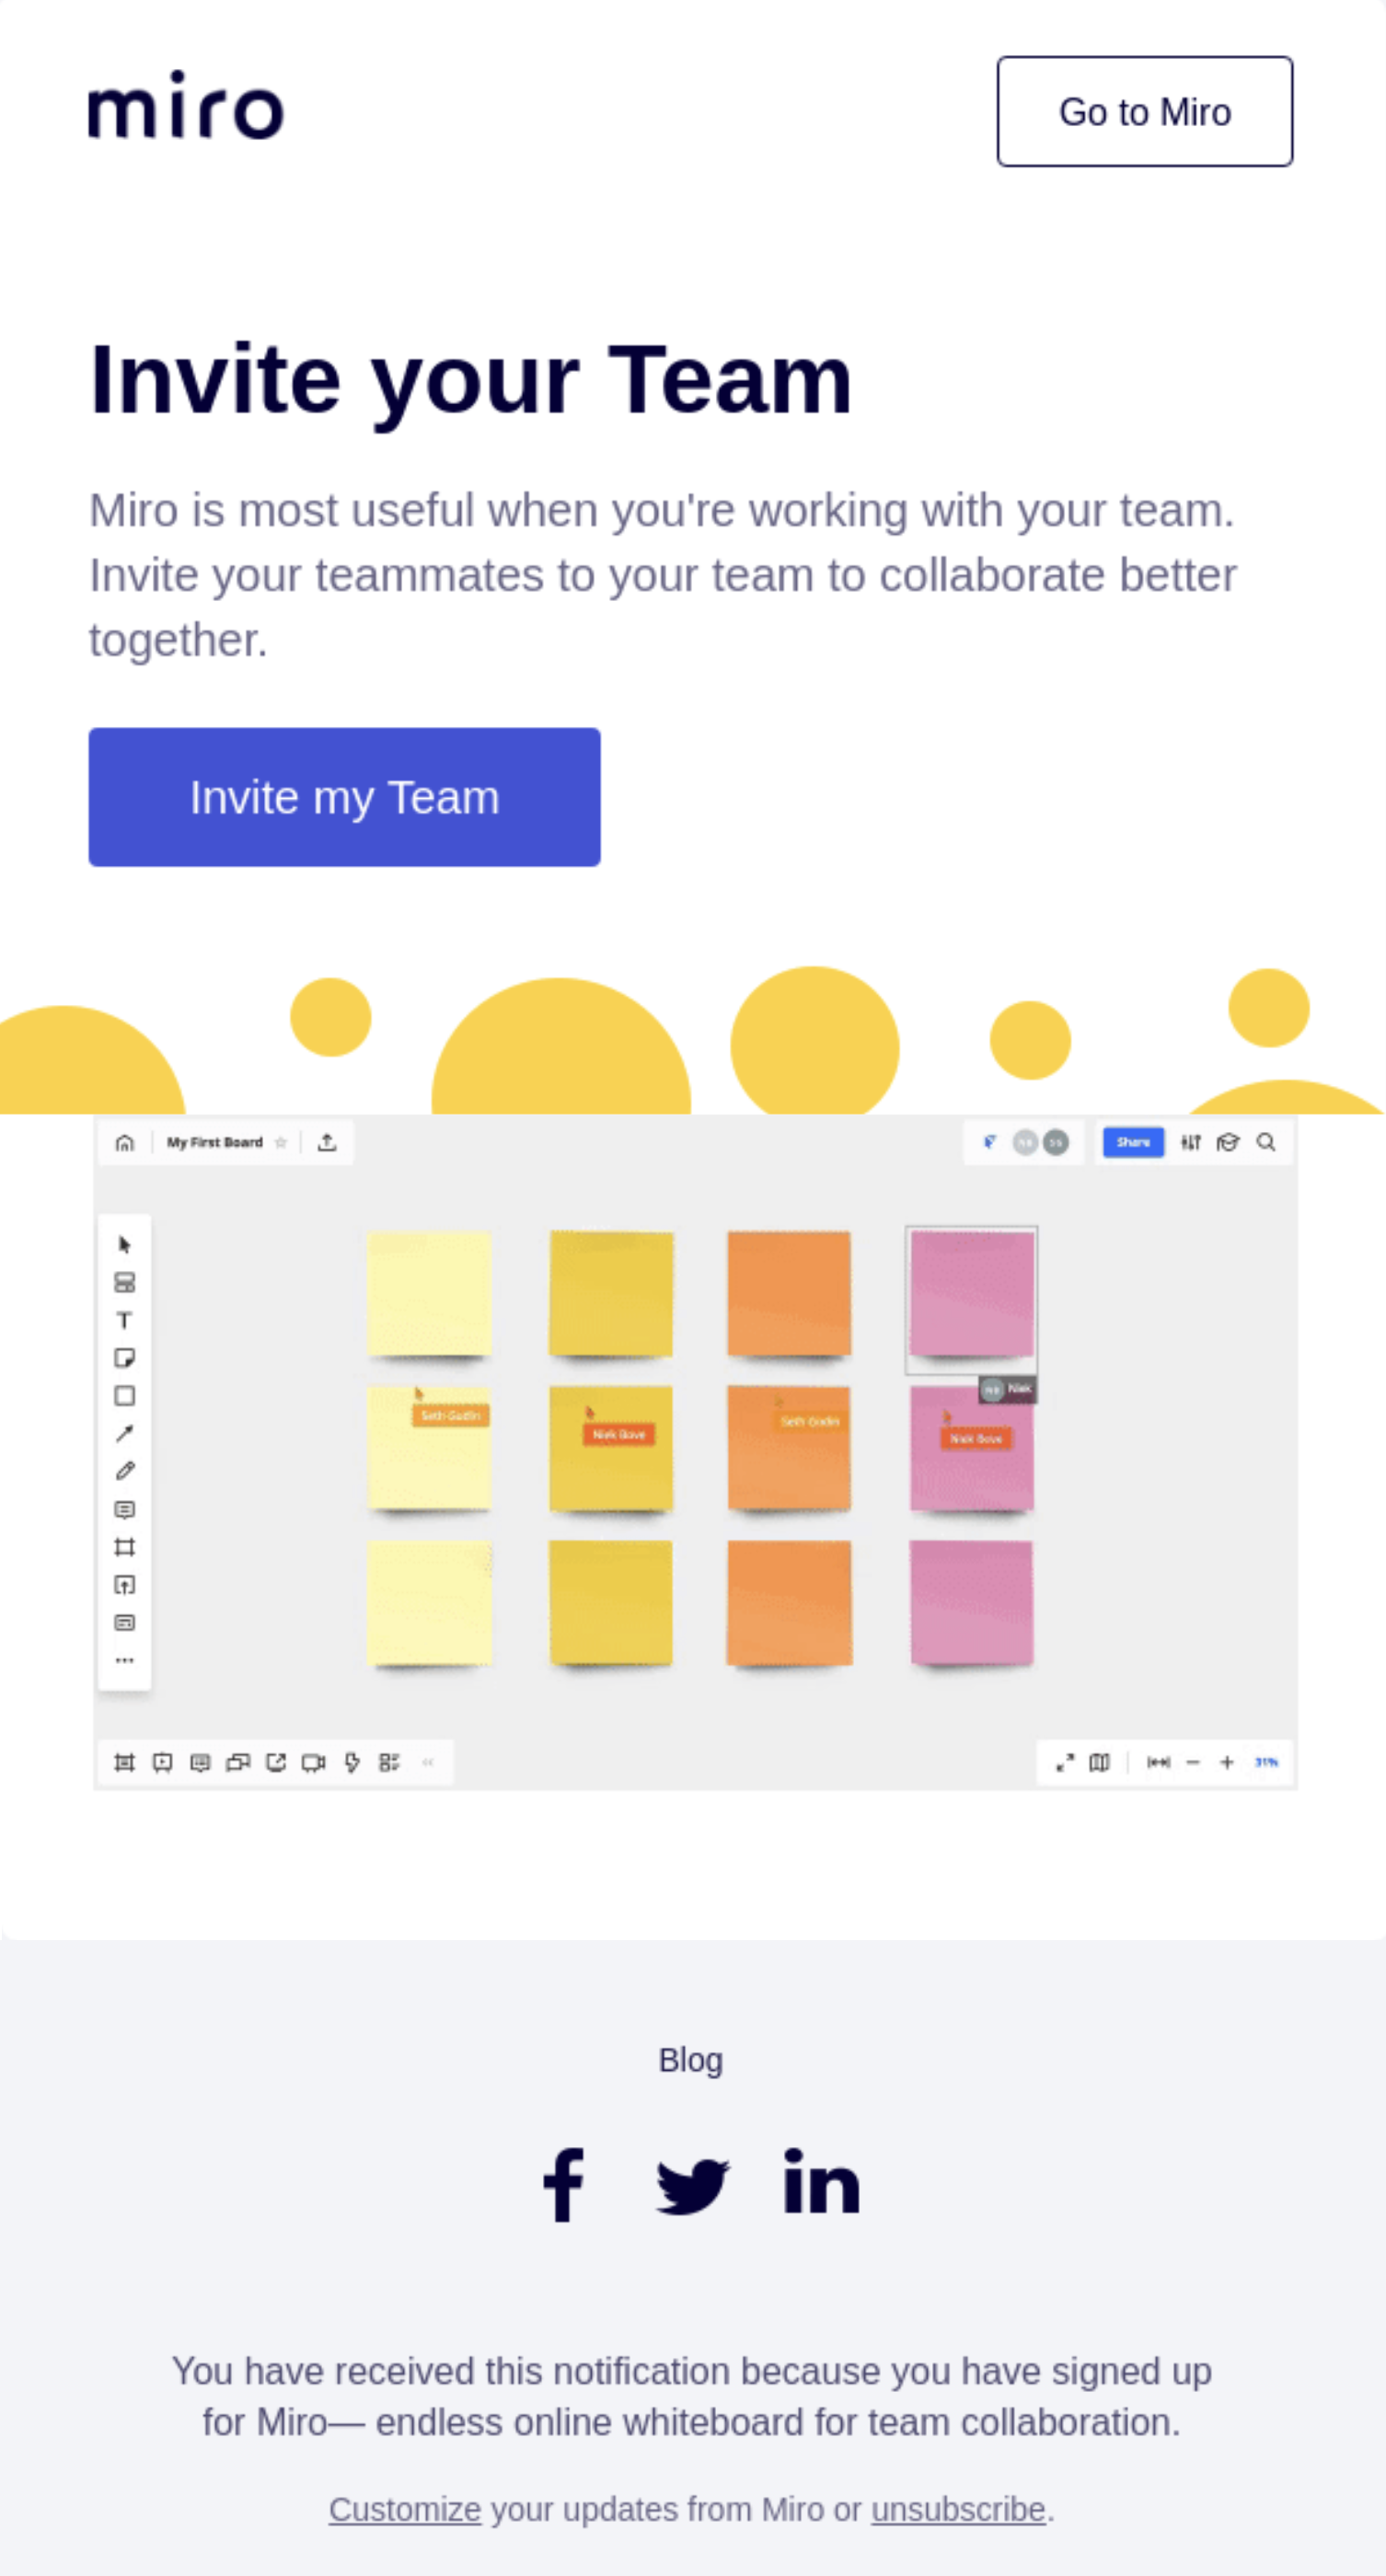Click the NB collaborator avatar
Viewport: 1386px width, 2576px height.
pyautogui.click(x=1026, y=1141)
